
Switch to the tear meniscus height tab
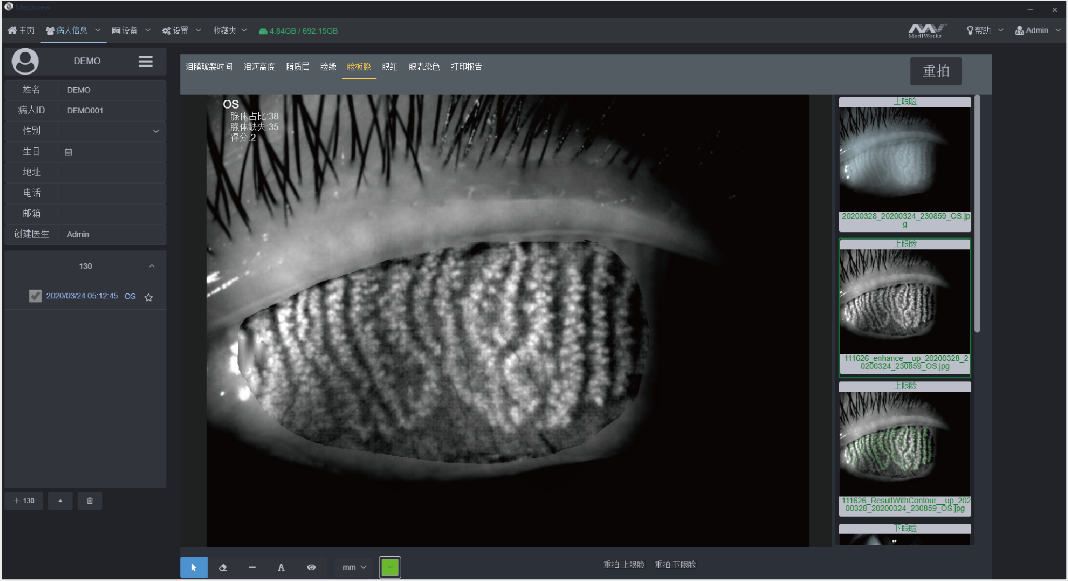(x=259, y=67)
